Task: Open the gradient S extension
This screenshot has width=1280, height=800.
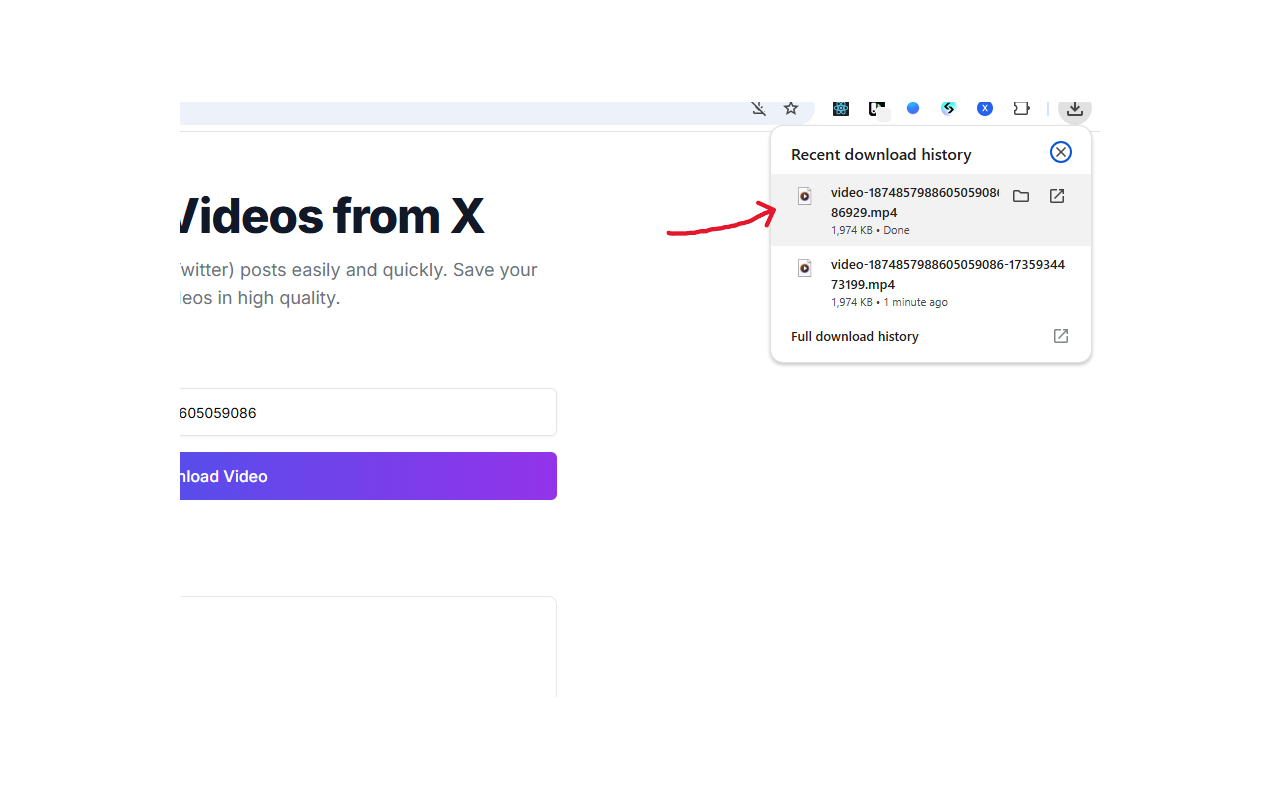Action: tap(948, 108)
